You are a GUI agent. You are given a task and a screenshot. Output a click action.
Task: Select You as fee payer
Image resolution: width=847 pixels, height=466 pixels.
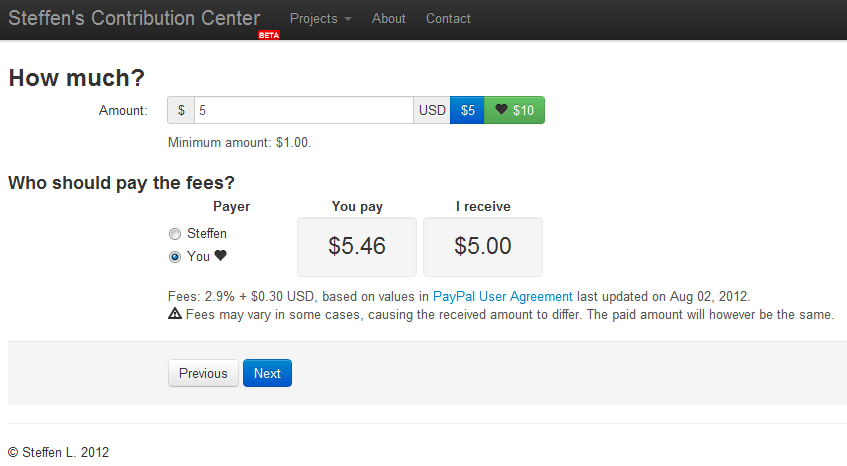(x=176, y=257)
